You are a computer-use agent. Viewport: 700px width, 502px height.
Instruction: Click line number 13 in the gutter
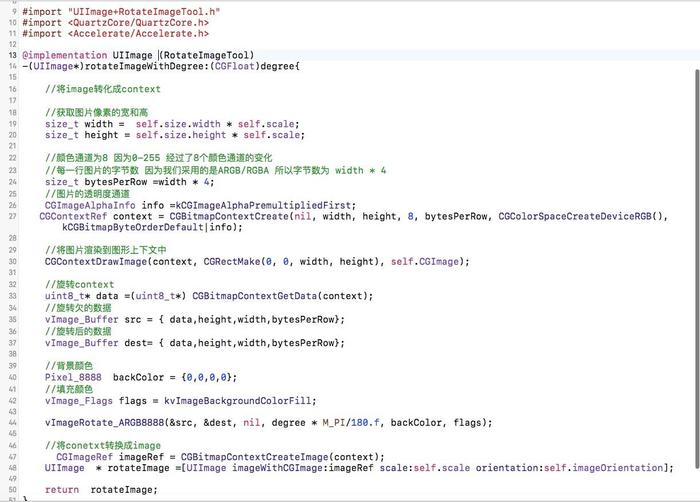click(x=12, y=55)
